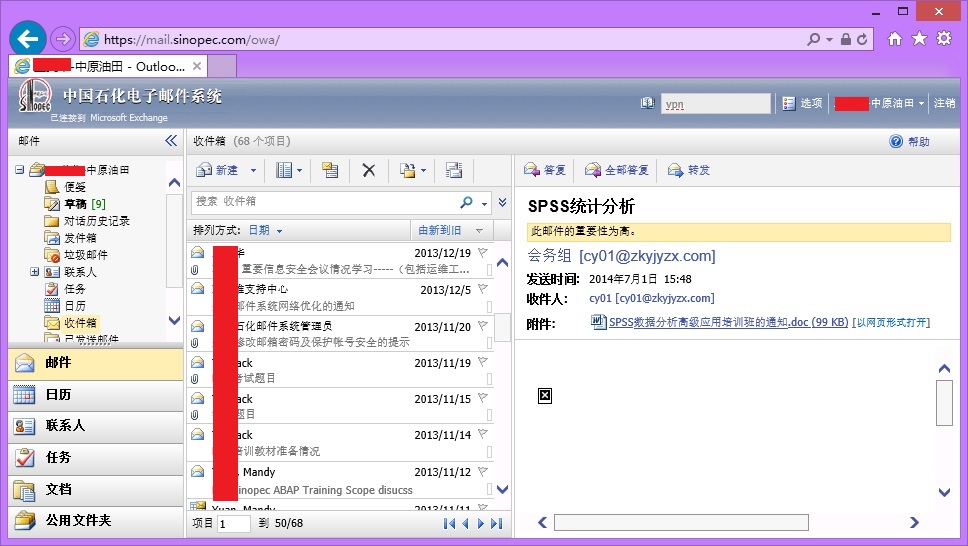Click the view layout toolbar icon
968x546 pixels.
tap(284, 170)
